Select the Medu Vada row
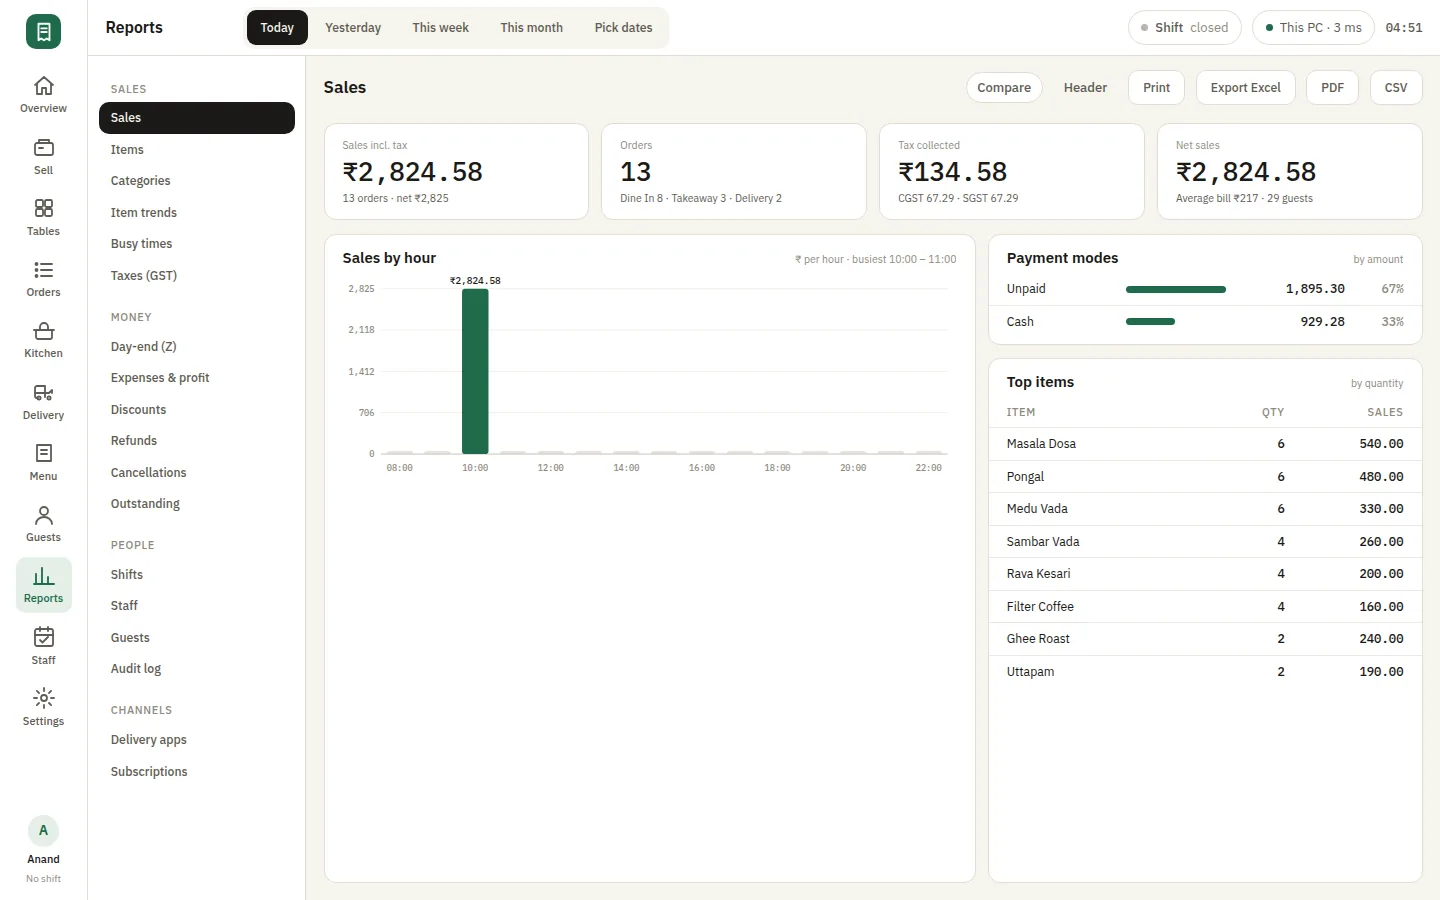 pyautogui.click(x=1205, y=509)
